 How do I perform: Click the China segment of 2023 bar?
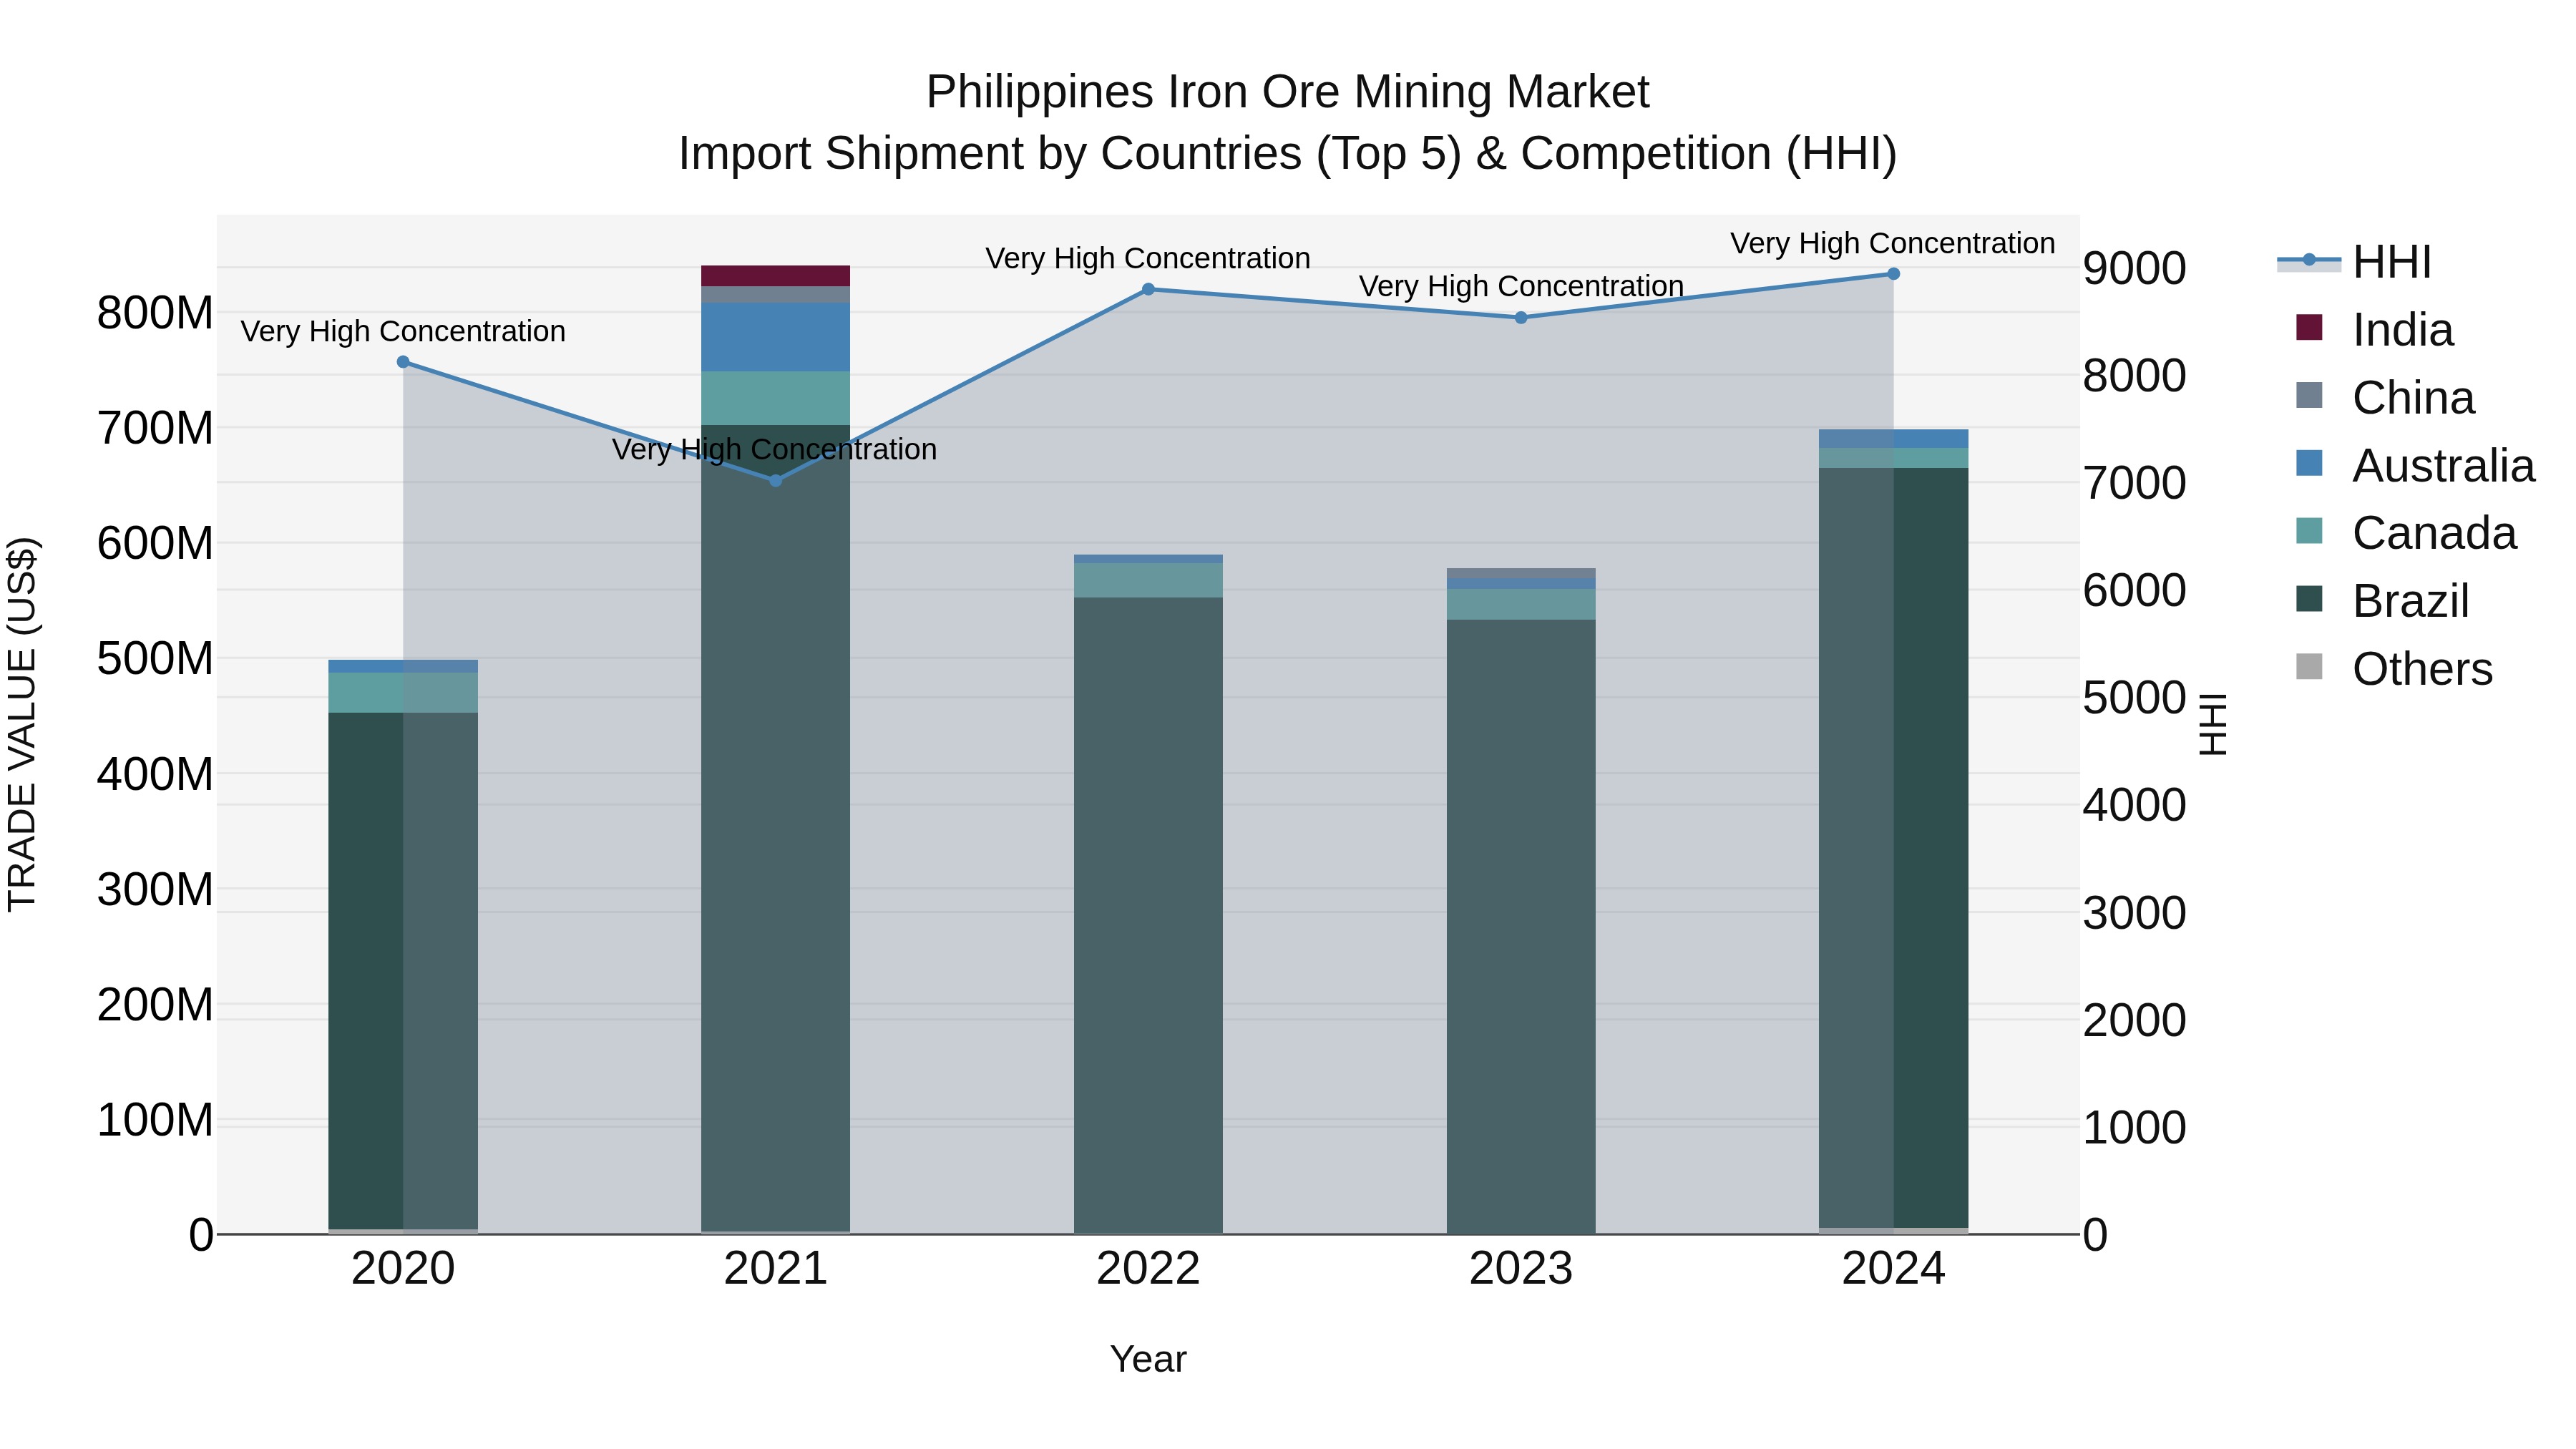[x=1521, y=573]
